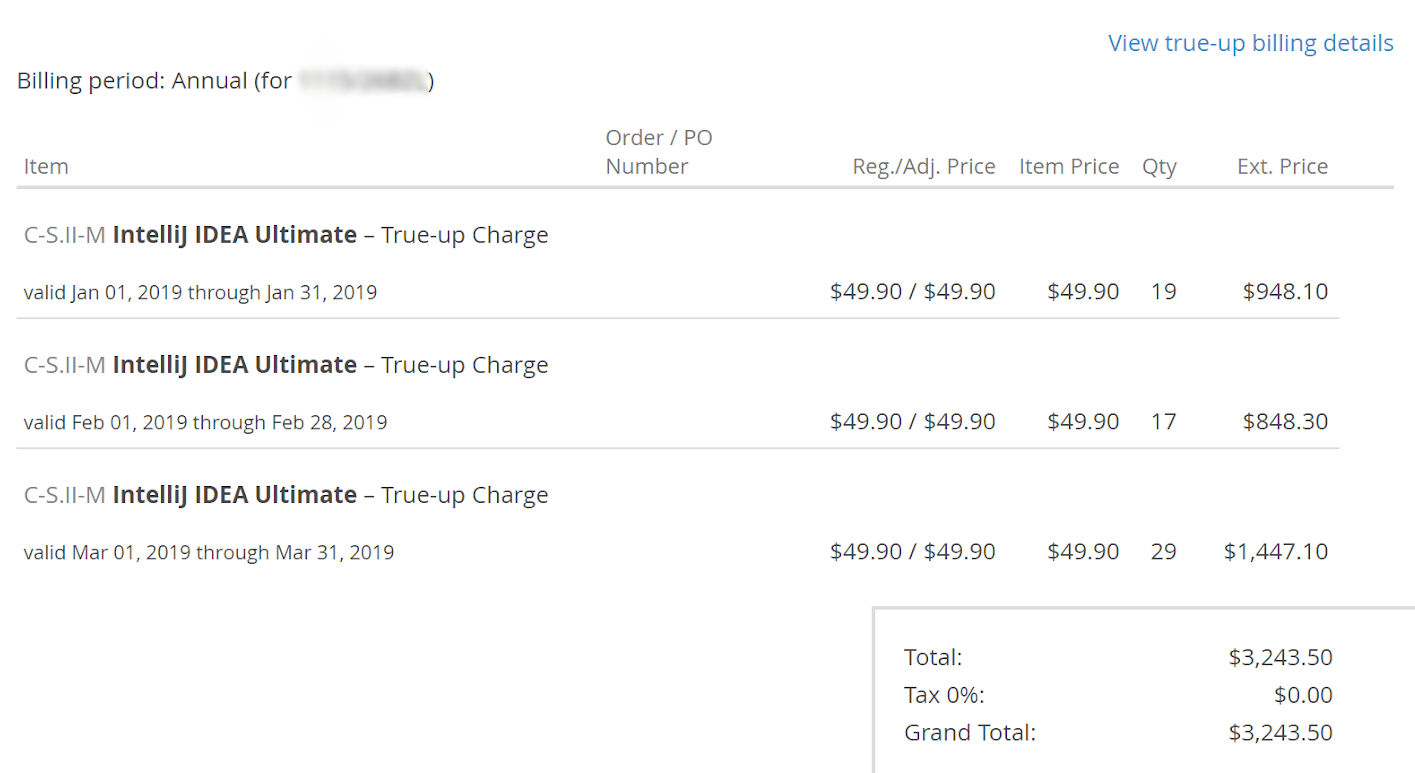Select the February 2019 validity date line
This screenshot has height=773, width=1415.
coord(205,422)
